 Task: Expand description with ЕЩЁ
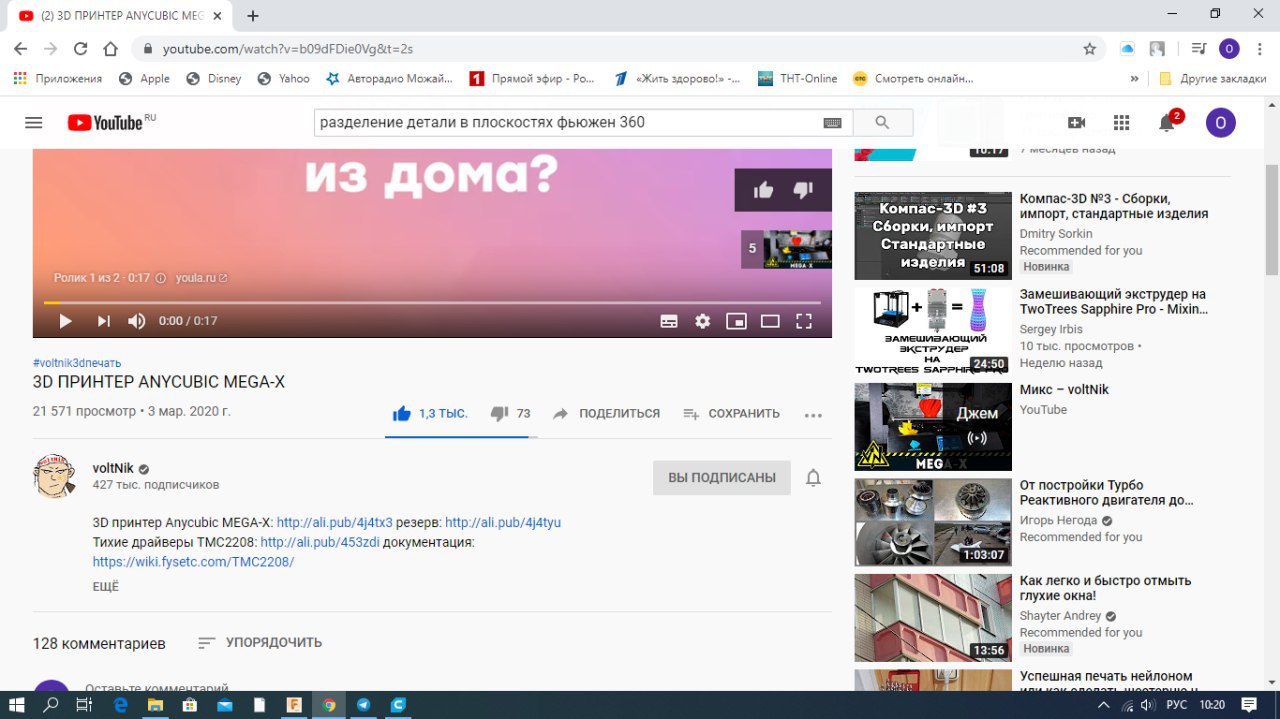tap(106, 586)
